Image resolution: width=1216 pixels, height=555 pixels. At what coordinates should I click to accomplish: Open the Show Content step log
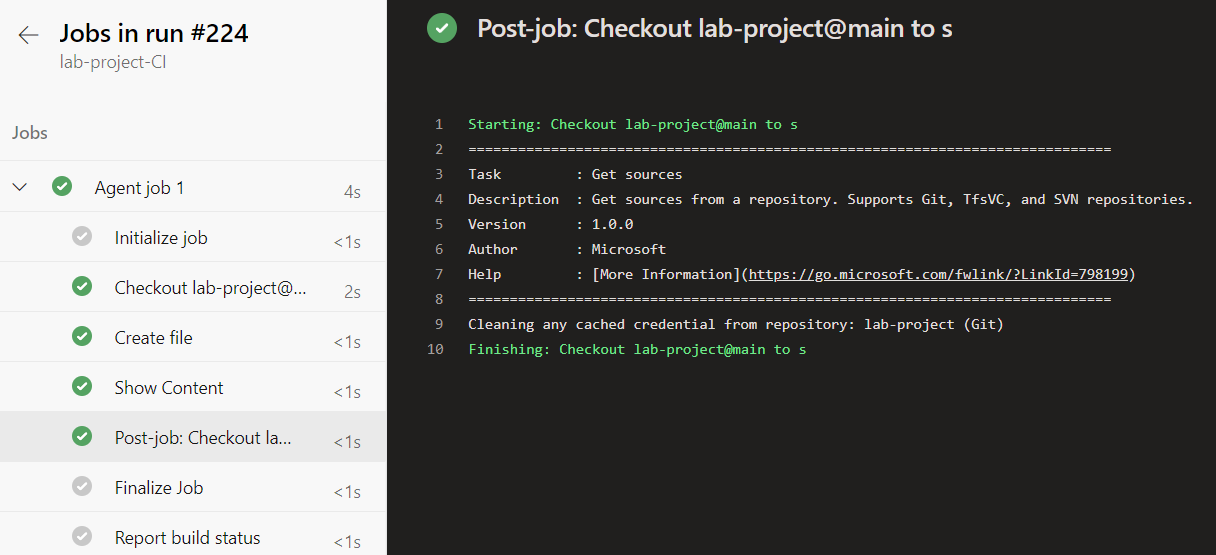click(x=193, y=387)
